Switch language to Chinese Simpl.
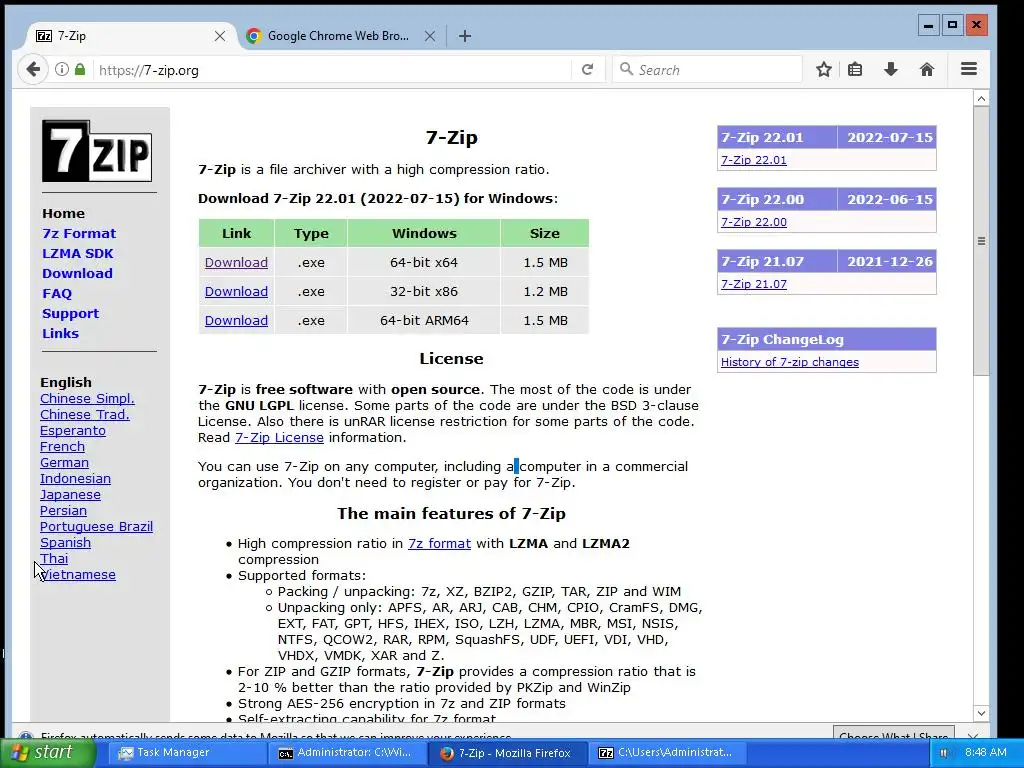Viewport: 1024px width, 768px height. [87, 398]
